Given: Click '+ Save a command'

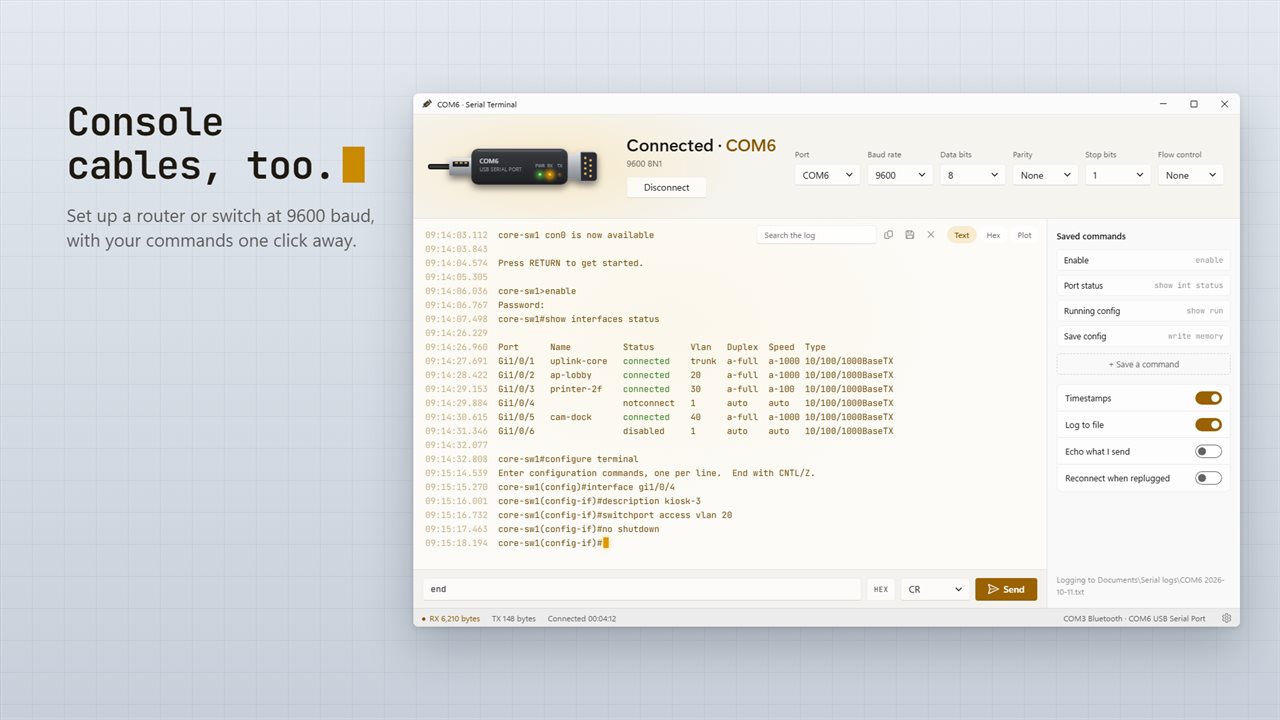Looking at the screenshot, I should pos(1143,364).
